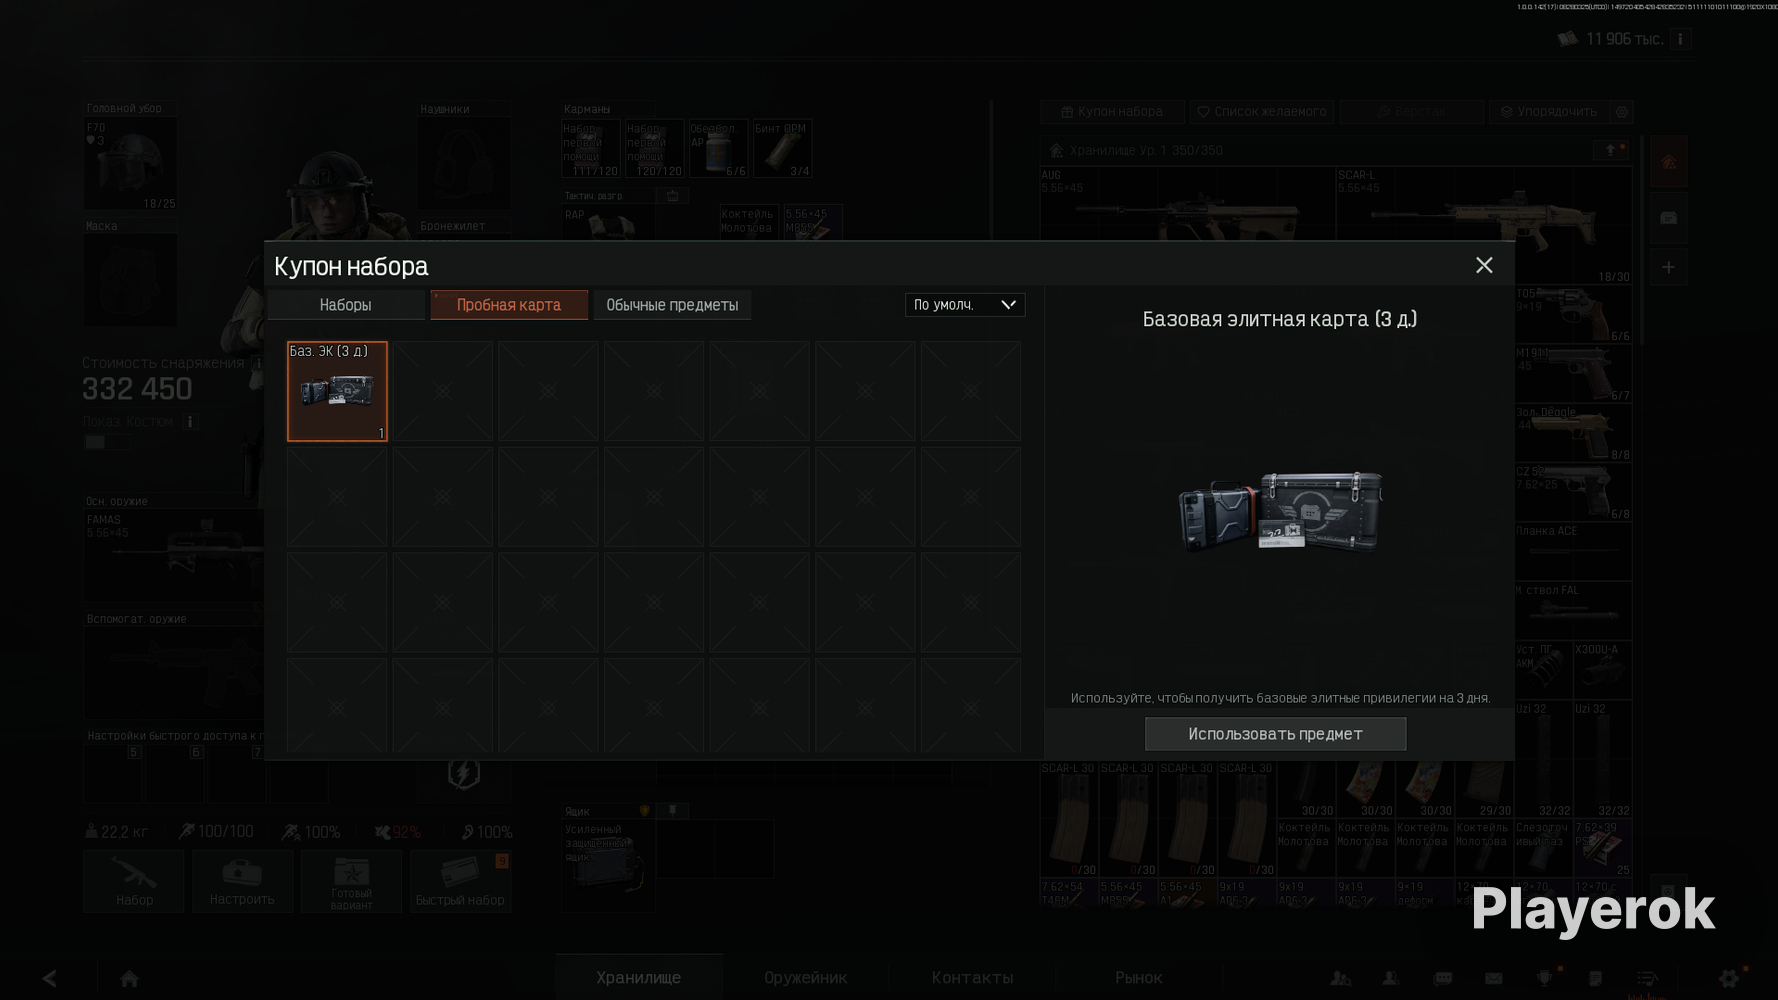This screenshot has width=1778, height=1000.
Task: Click the Использовать предмет button
Action: point(1275,734)
